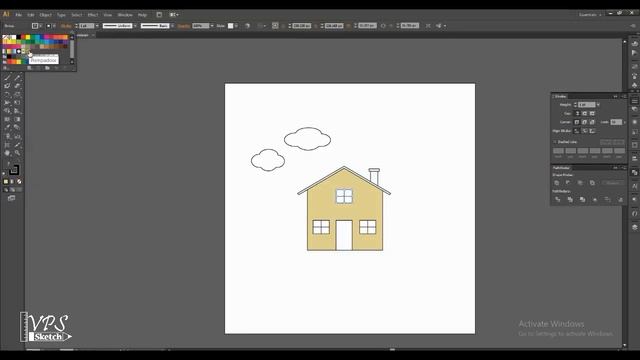Click Merge in Pathfinders row
The height and width of the screenshot is (360, 640).
(582, 199)
